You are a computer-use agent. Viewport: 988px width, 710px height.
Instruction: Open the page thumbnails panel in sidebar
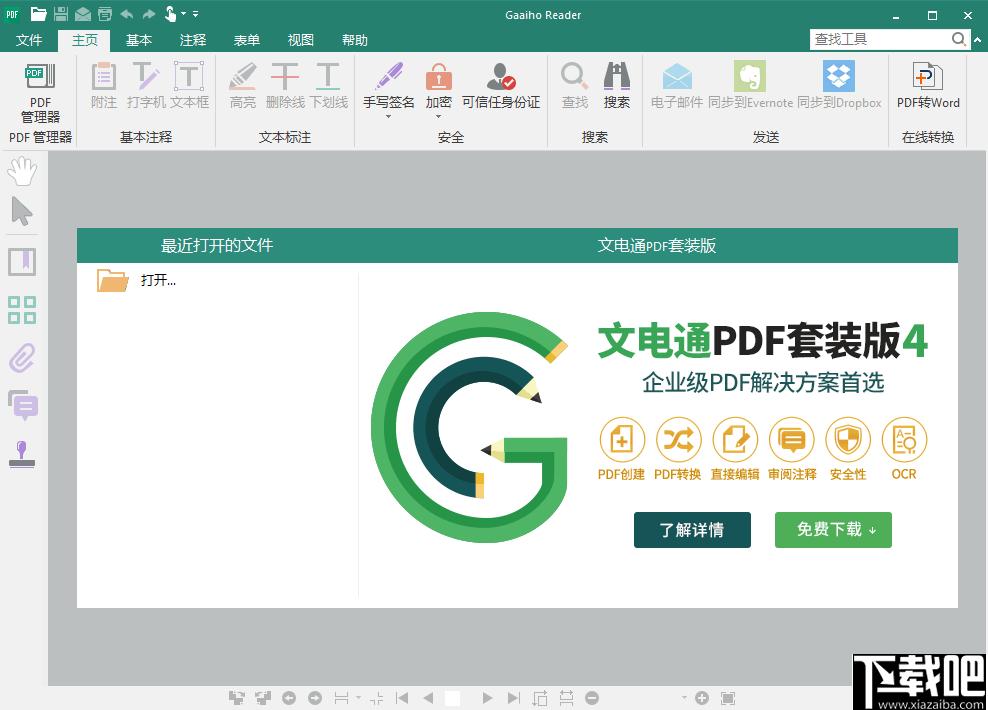coord(22,310)
